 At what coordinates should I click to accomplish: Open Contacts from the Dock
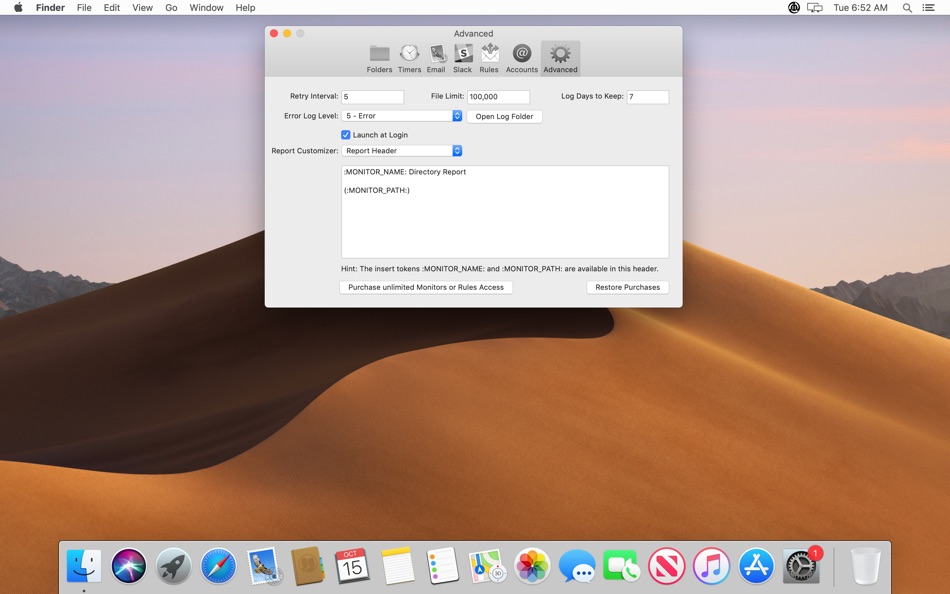click(x=308, y=566)
